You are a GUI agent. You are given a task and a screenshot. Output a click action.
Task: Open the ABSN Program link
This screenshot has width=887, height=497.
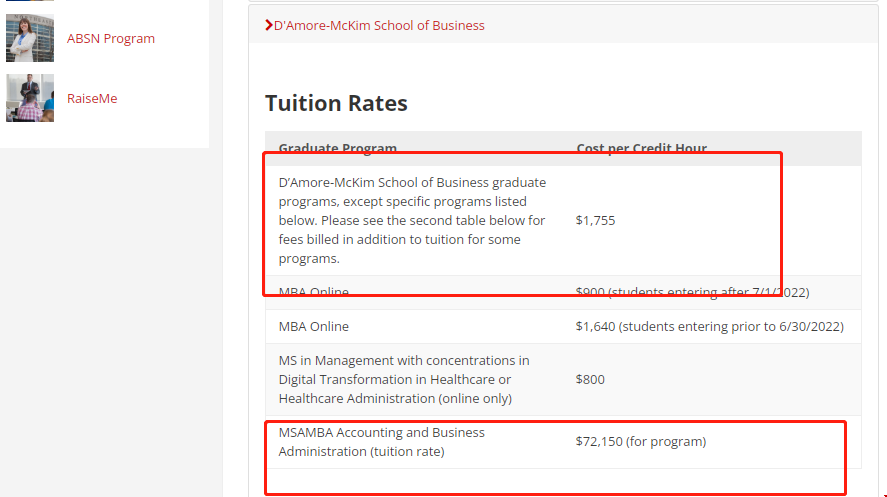111,38
